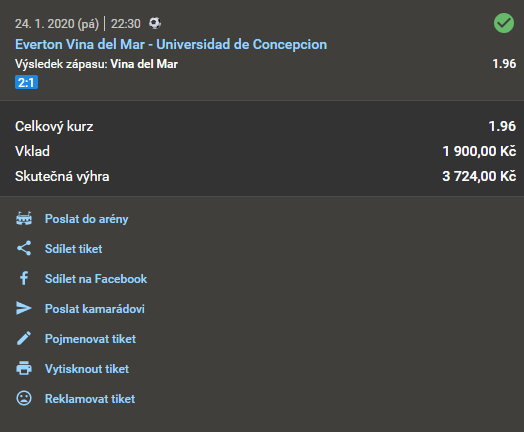Viewport: 524px width, 432px height.
Task: Click the share icon next to Sdílet tiket
Action: (x=24, y=248)
